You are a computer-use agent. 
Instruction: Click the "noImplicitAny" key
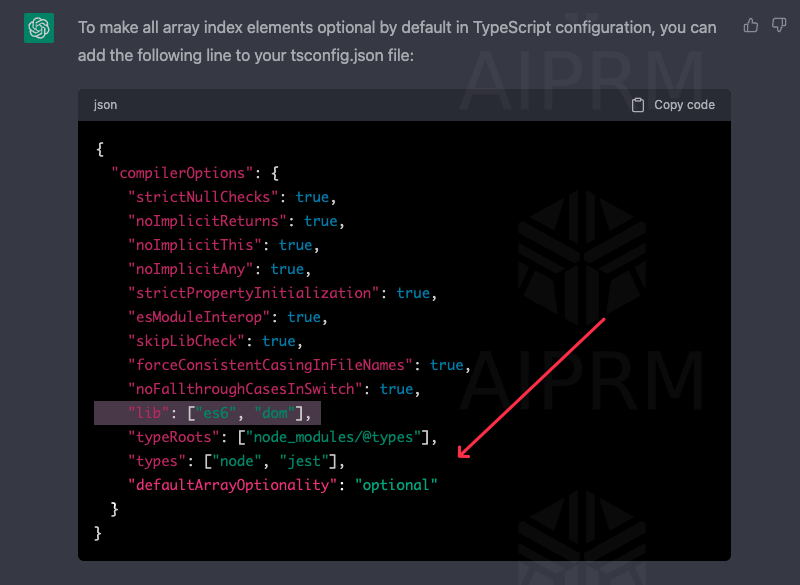pos(191,269)
